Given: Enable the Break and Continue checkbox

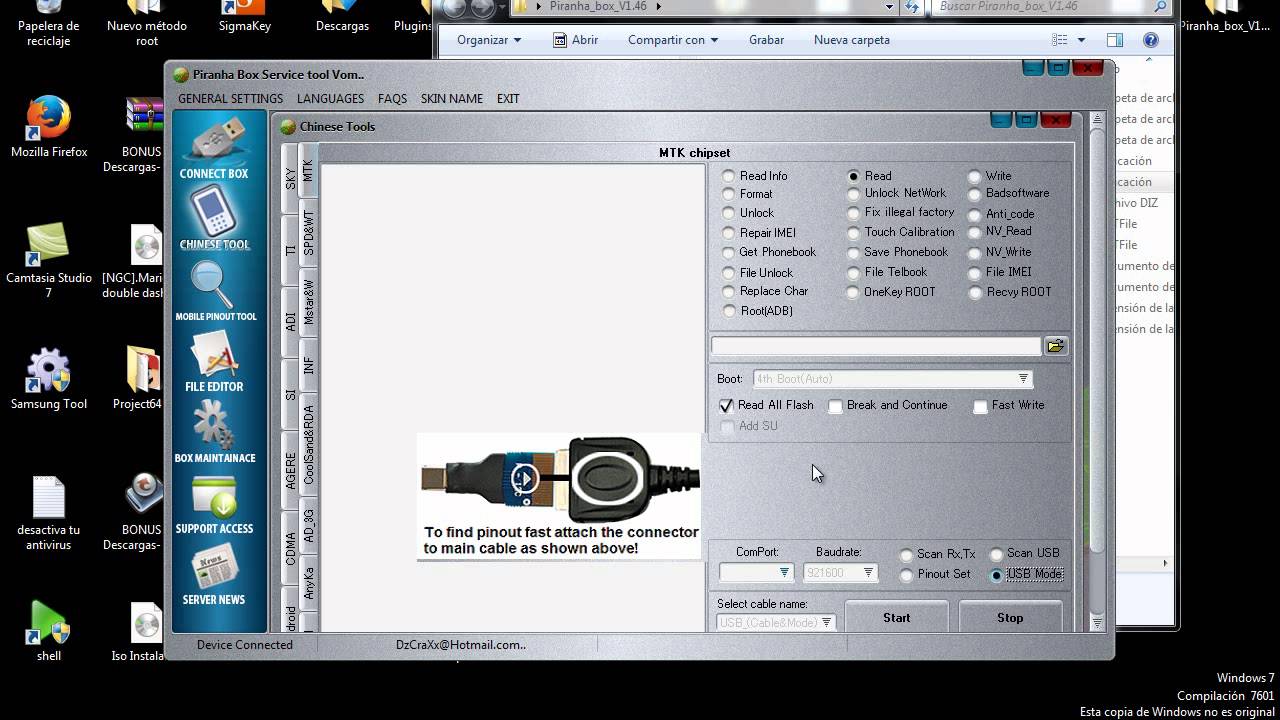Looking at the screenshot, I should tap(835, 406).
